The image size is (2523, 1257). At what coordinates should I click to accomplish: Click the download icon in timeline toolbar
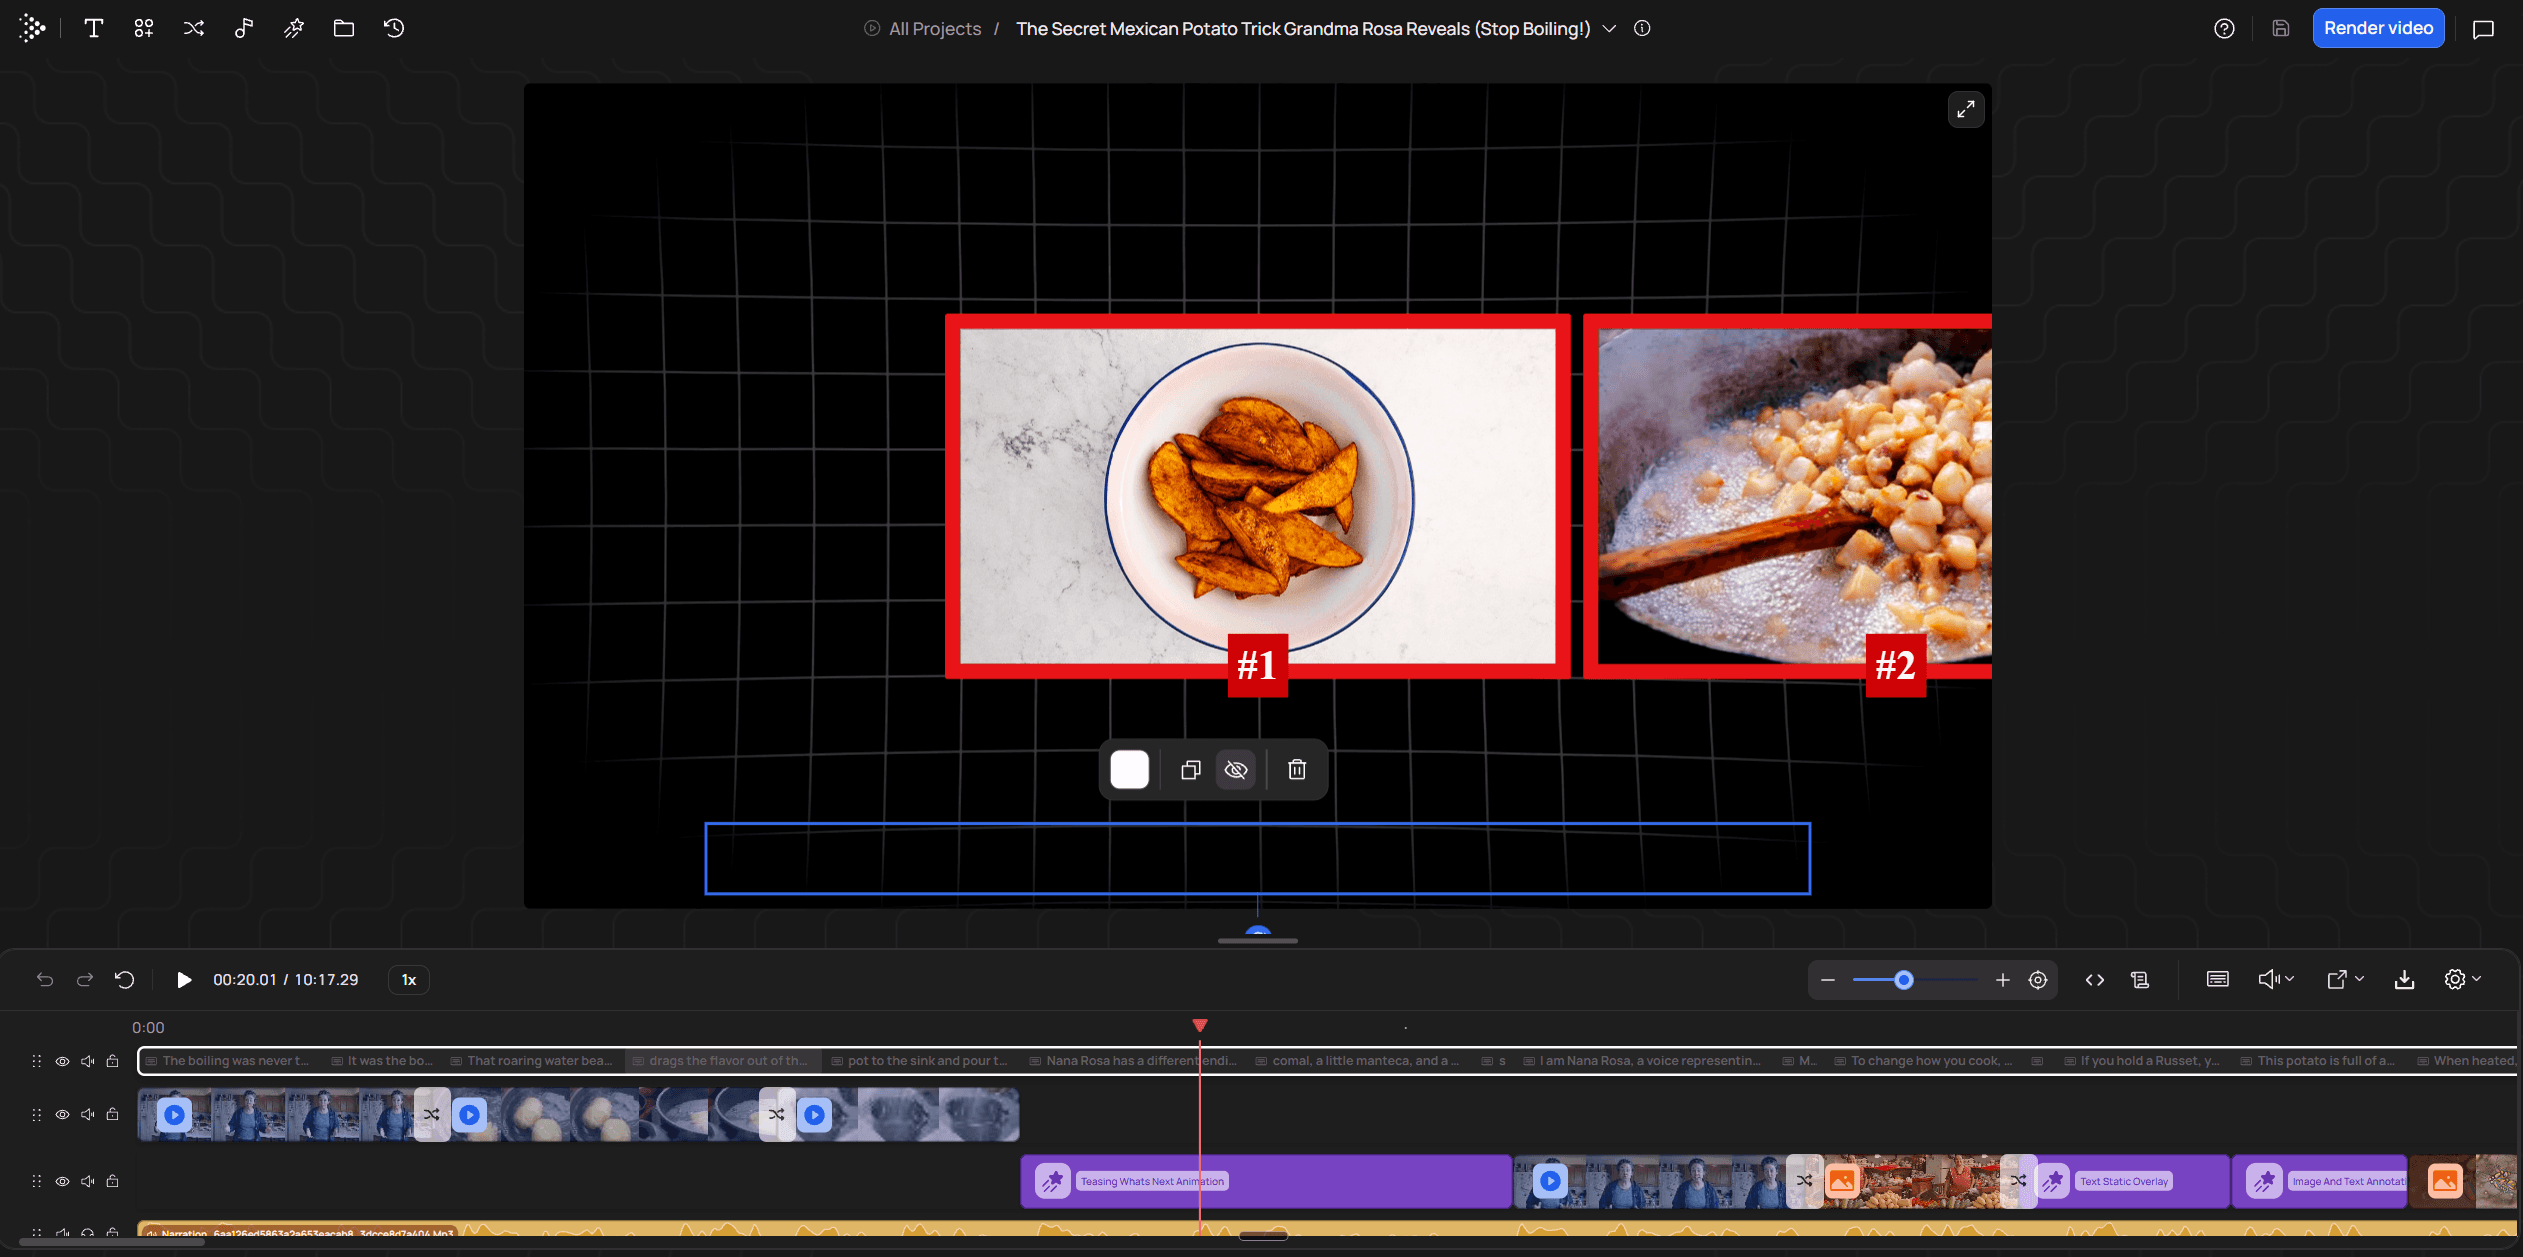coord(2405,980)
